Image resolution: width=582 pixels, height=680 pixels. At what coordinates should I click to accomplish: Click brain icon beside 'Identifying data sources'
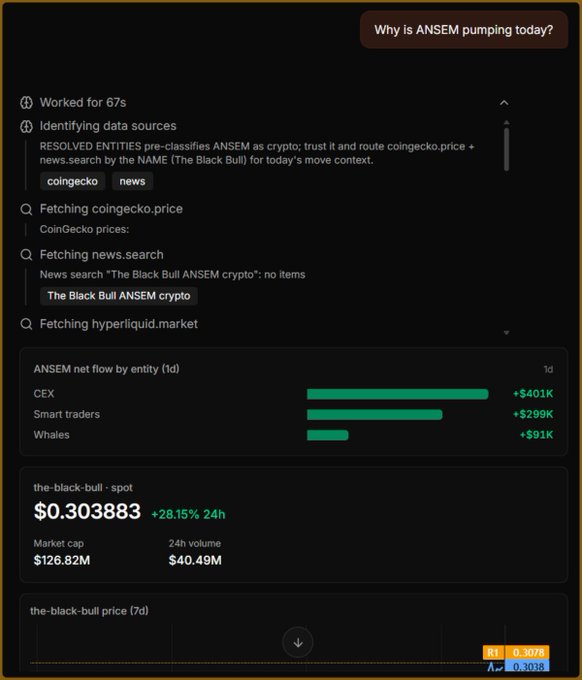26,126
